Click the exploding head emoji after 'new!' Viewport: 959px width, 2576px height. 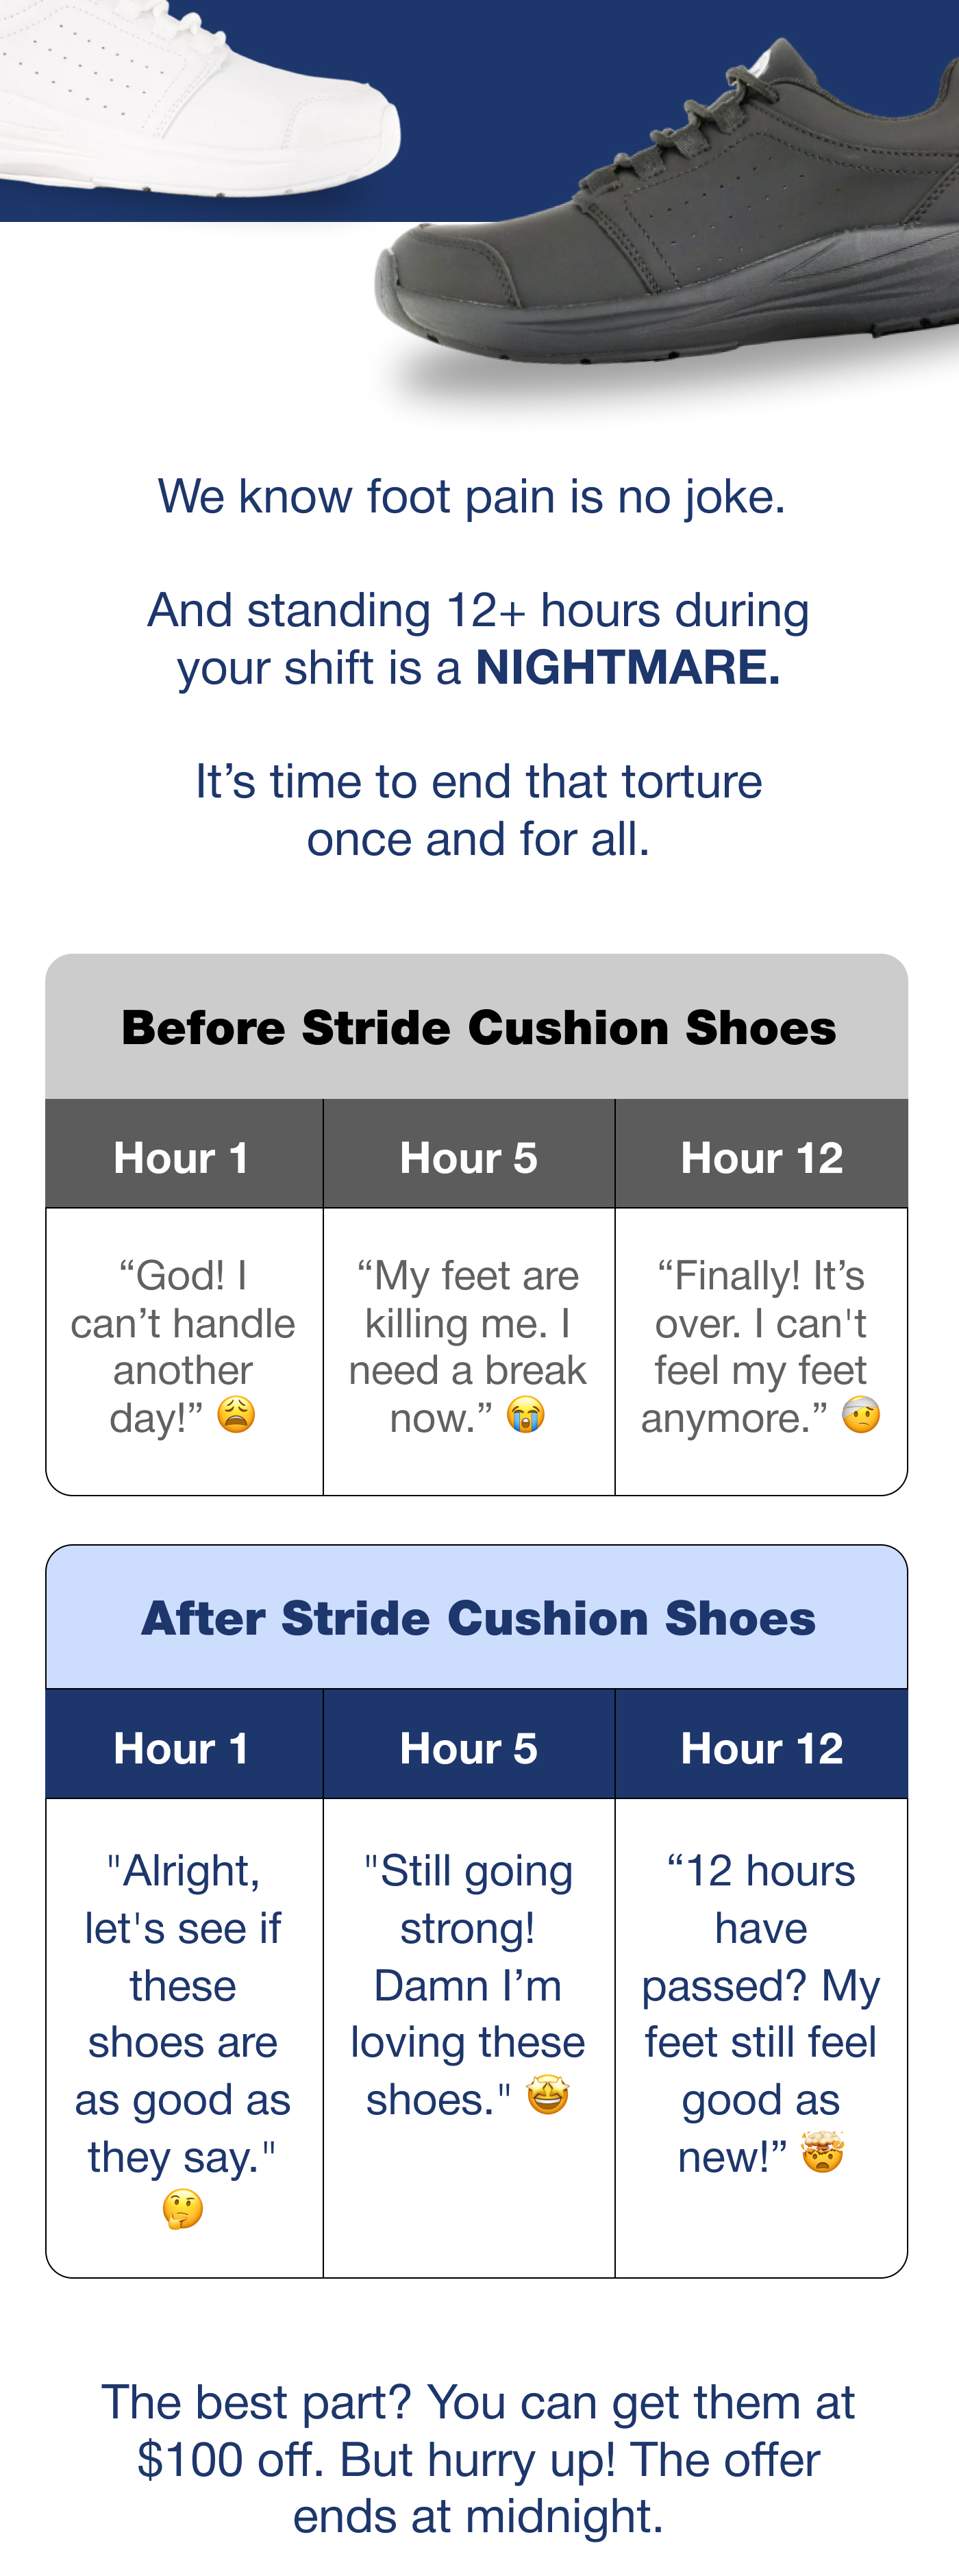pos(823,2151)
